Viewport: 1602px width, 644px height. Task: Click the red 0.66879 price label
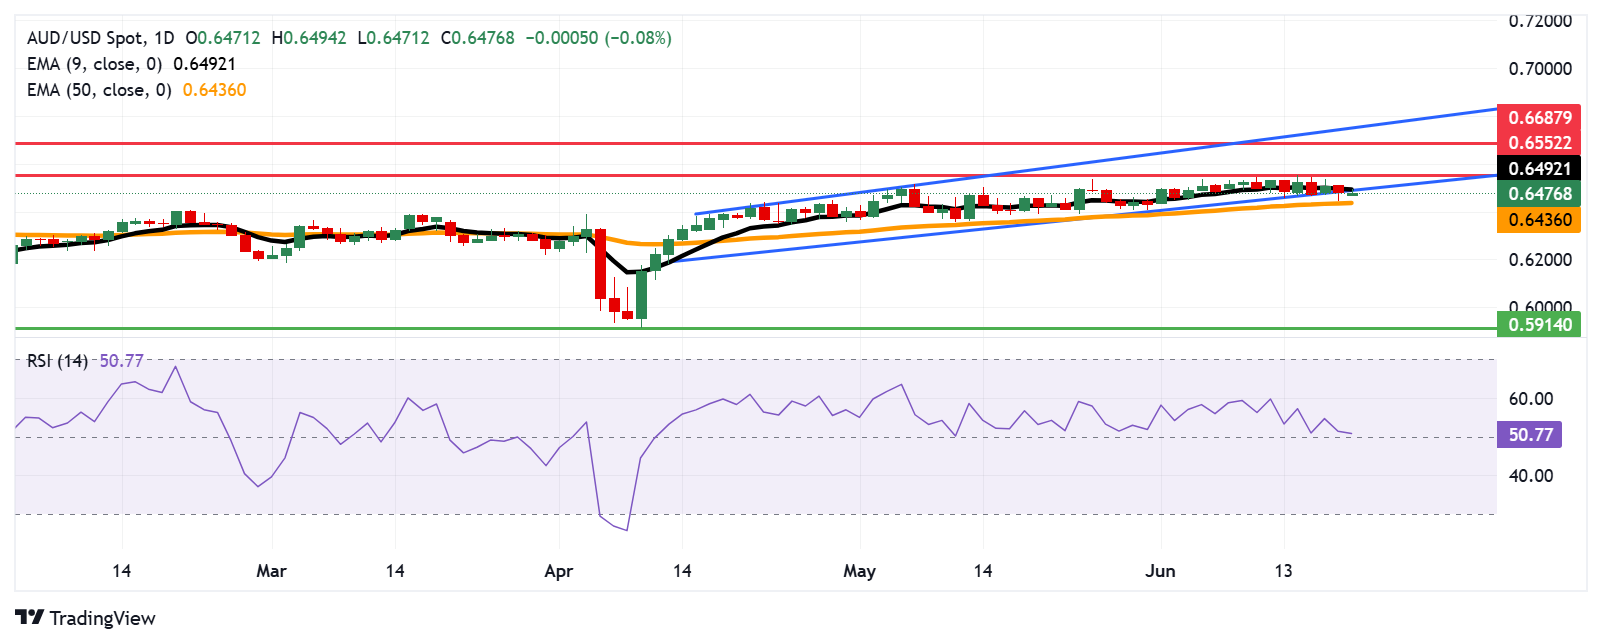click(x=1539, y=118)
